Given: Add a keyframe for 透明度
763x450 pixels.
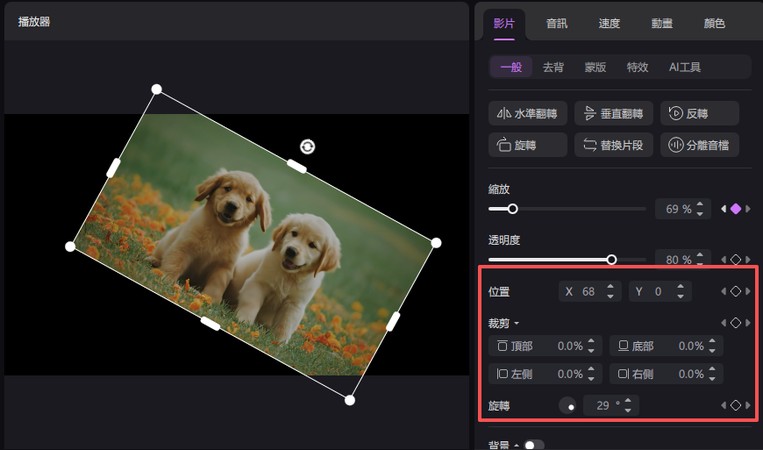Looking at the screenshot, I should 736,259.
